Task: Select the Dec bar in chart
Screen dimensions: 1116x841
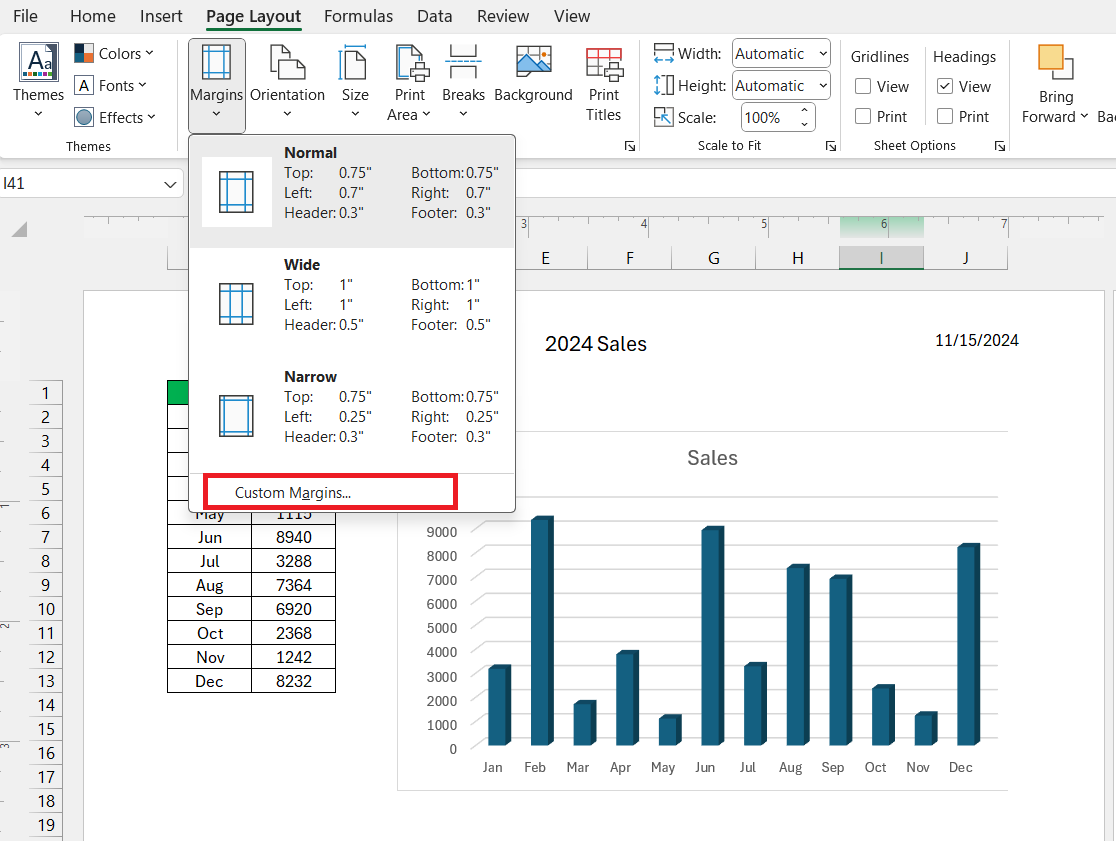Action: click(969, 644)
